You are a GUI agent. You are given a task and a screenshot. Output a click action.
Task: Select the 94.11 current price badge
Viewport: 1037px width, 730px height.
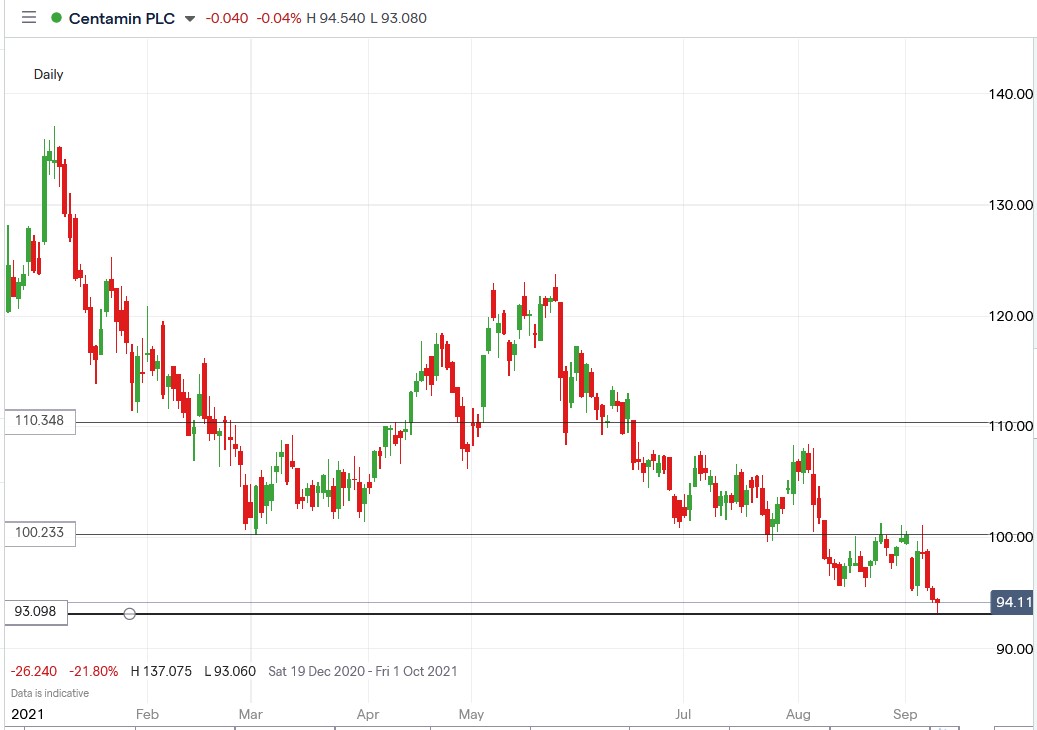tap(1011, 602)
